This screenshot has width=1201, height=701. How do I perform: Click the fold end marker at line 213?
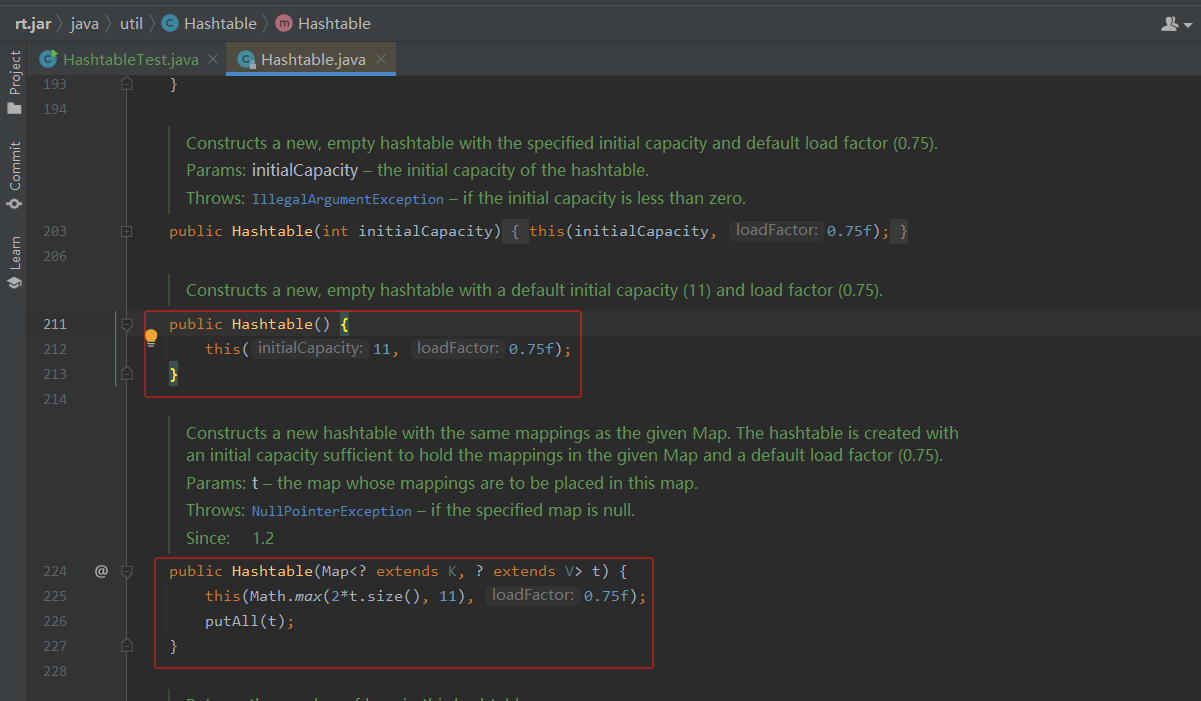click(x=127, y=373)
